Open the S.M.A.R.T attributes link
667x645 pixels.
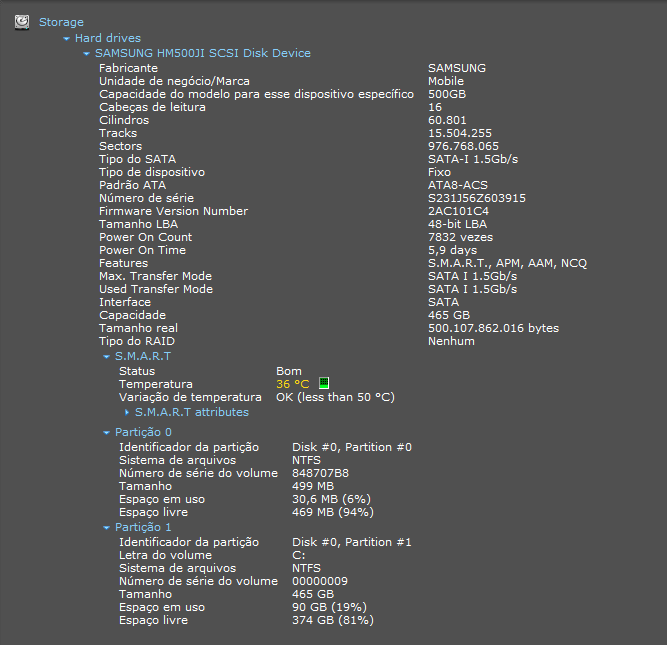192,412
